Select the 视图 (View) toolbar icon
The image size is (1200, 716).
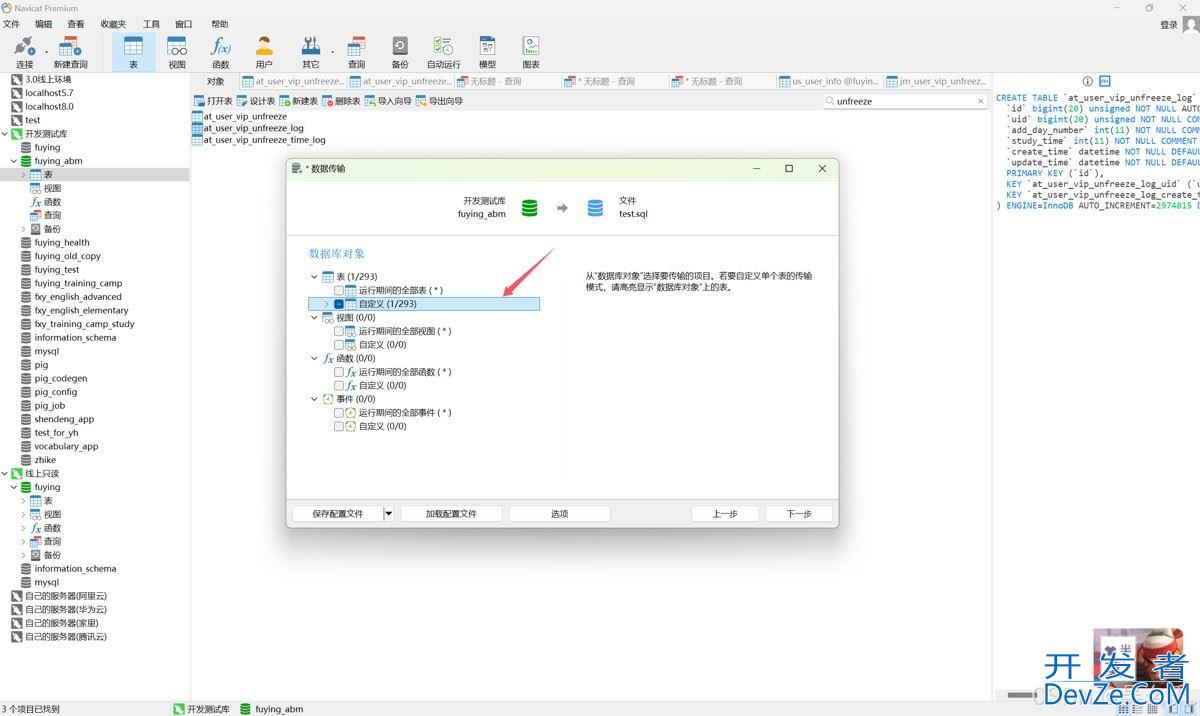(x=177, y=51)
